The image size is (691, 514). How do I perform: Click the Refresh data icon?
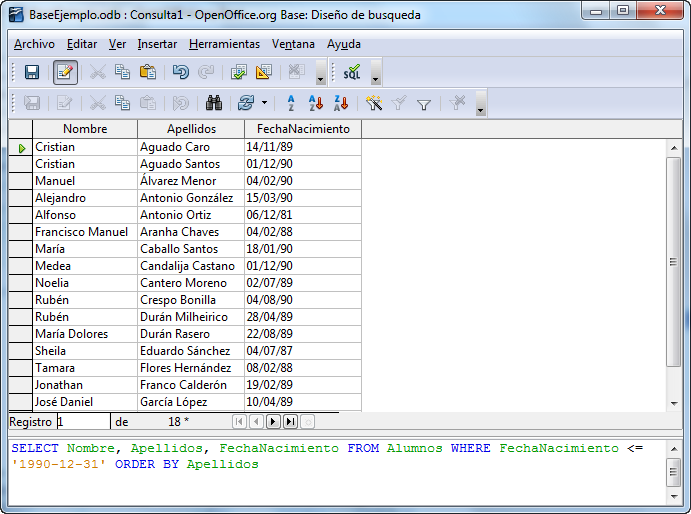click(246, 103)
